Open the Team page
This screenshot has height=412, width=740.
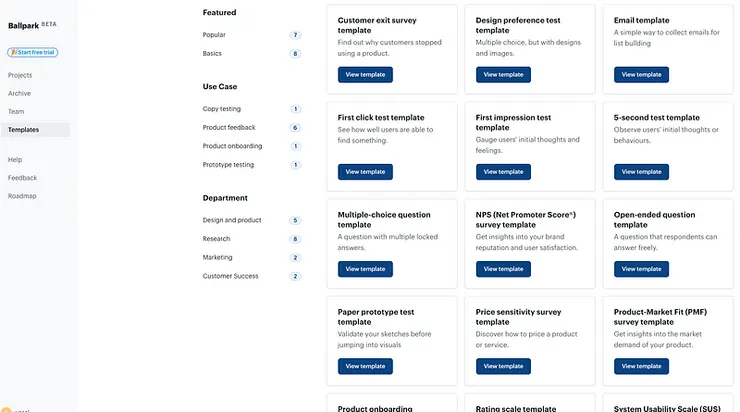pos(16,112)
